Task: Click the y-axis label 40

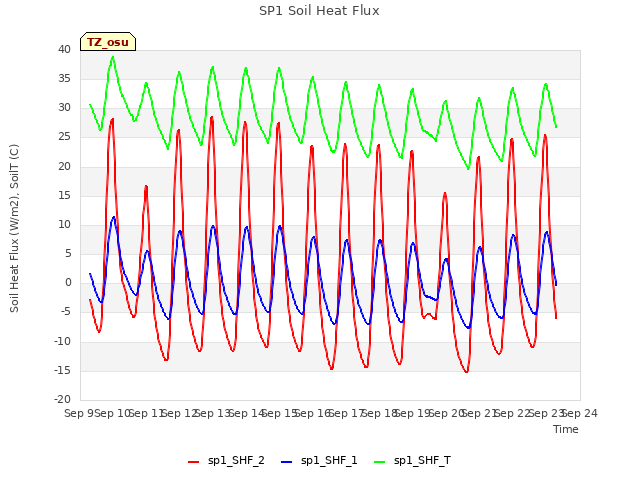Action: click(64, 49)
